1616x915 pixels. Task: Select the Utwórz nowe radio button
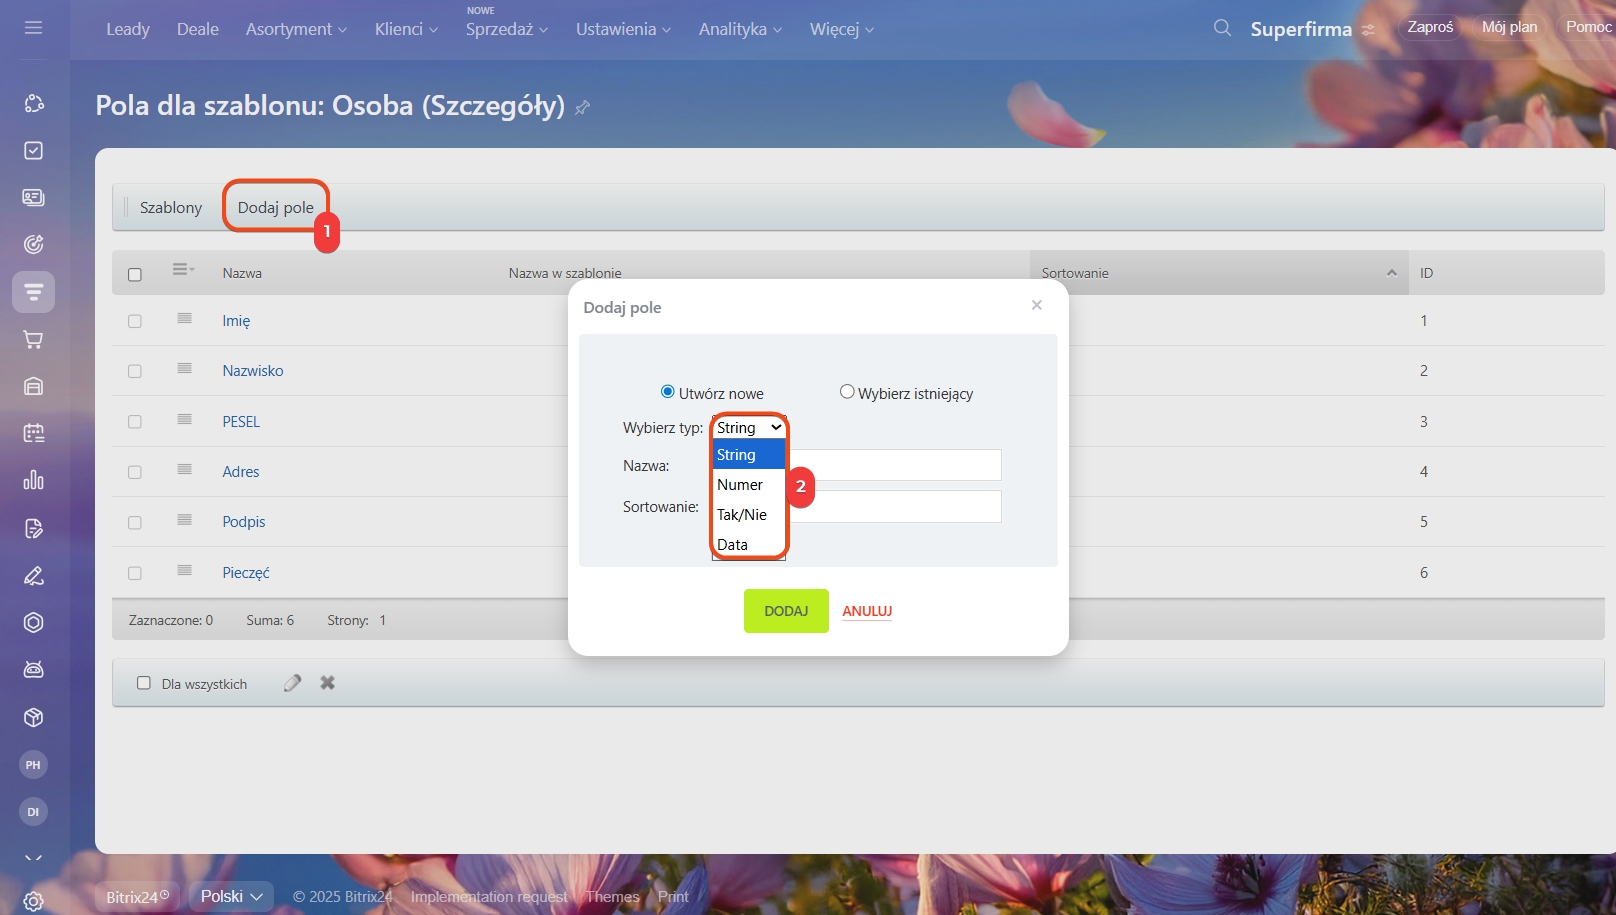click(x=667, y=392)
